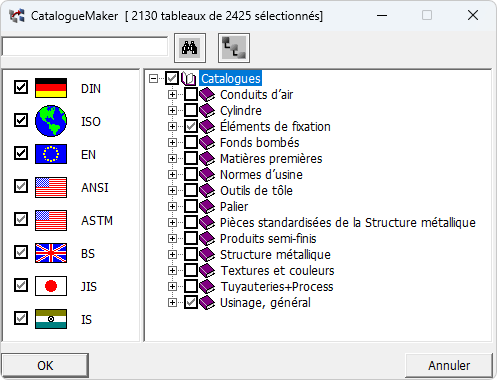Select Pièces standardisées de la Structure métallique
This screenshot has width=497, height=380.
click(x=348, y=223)
